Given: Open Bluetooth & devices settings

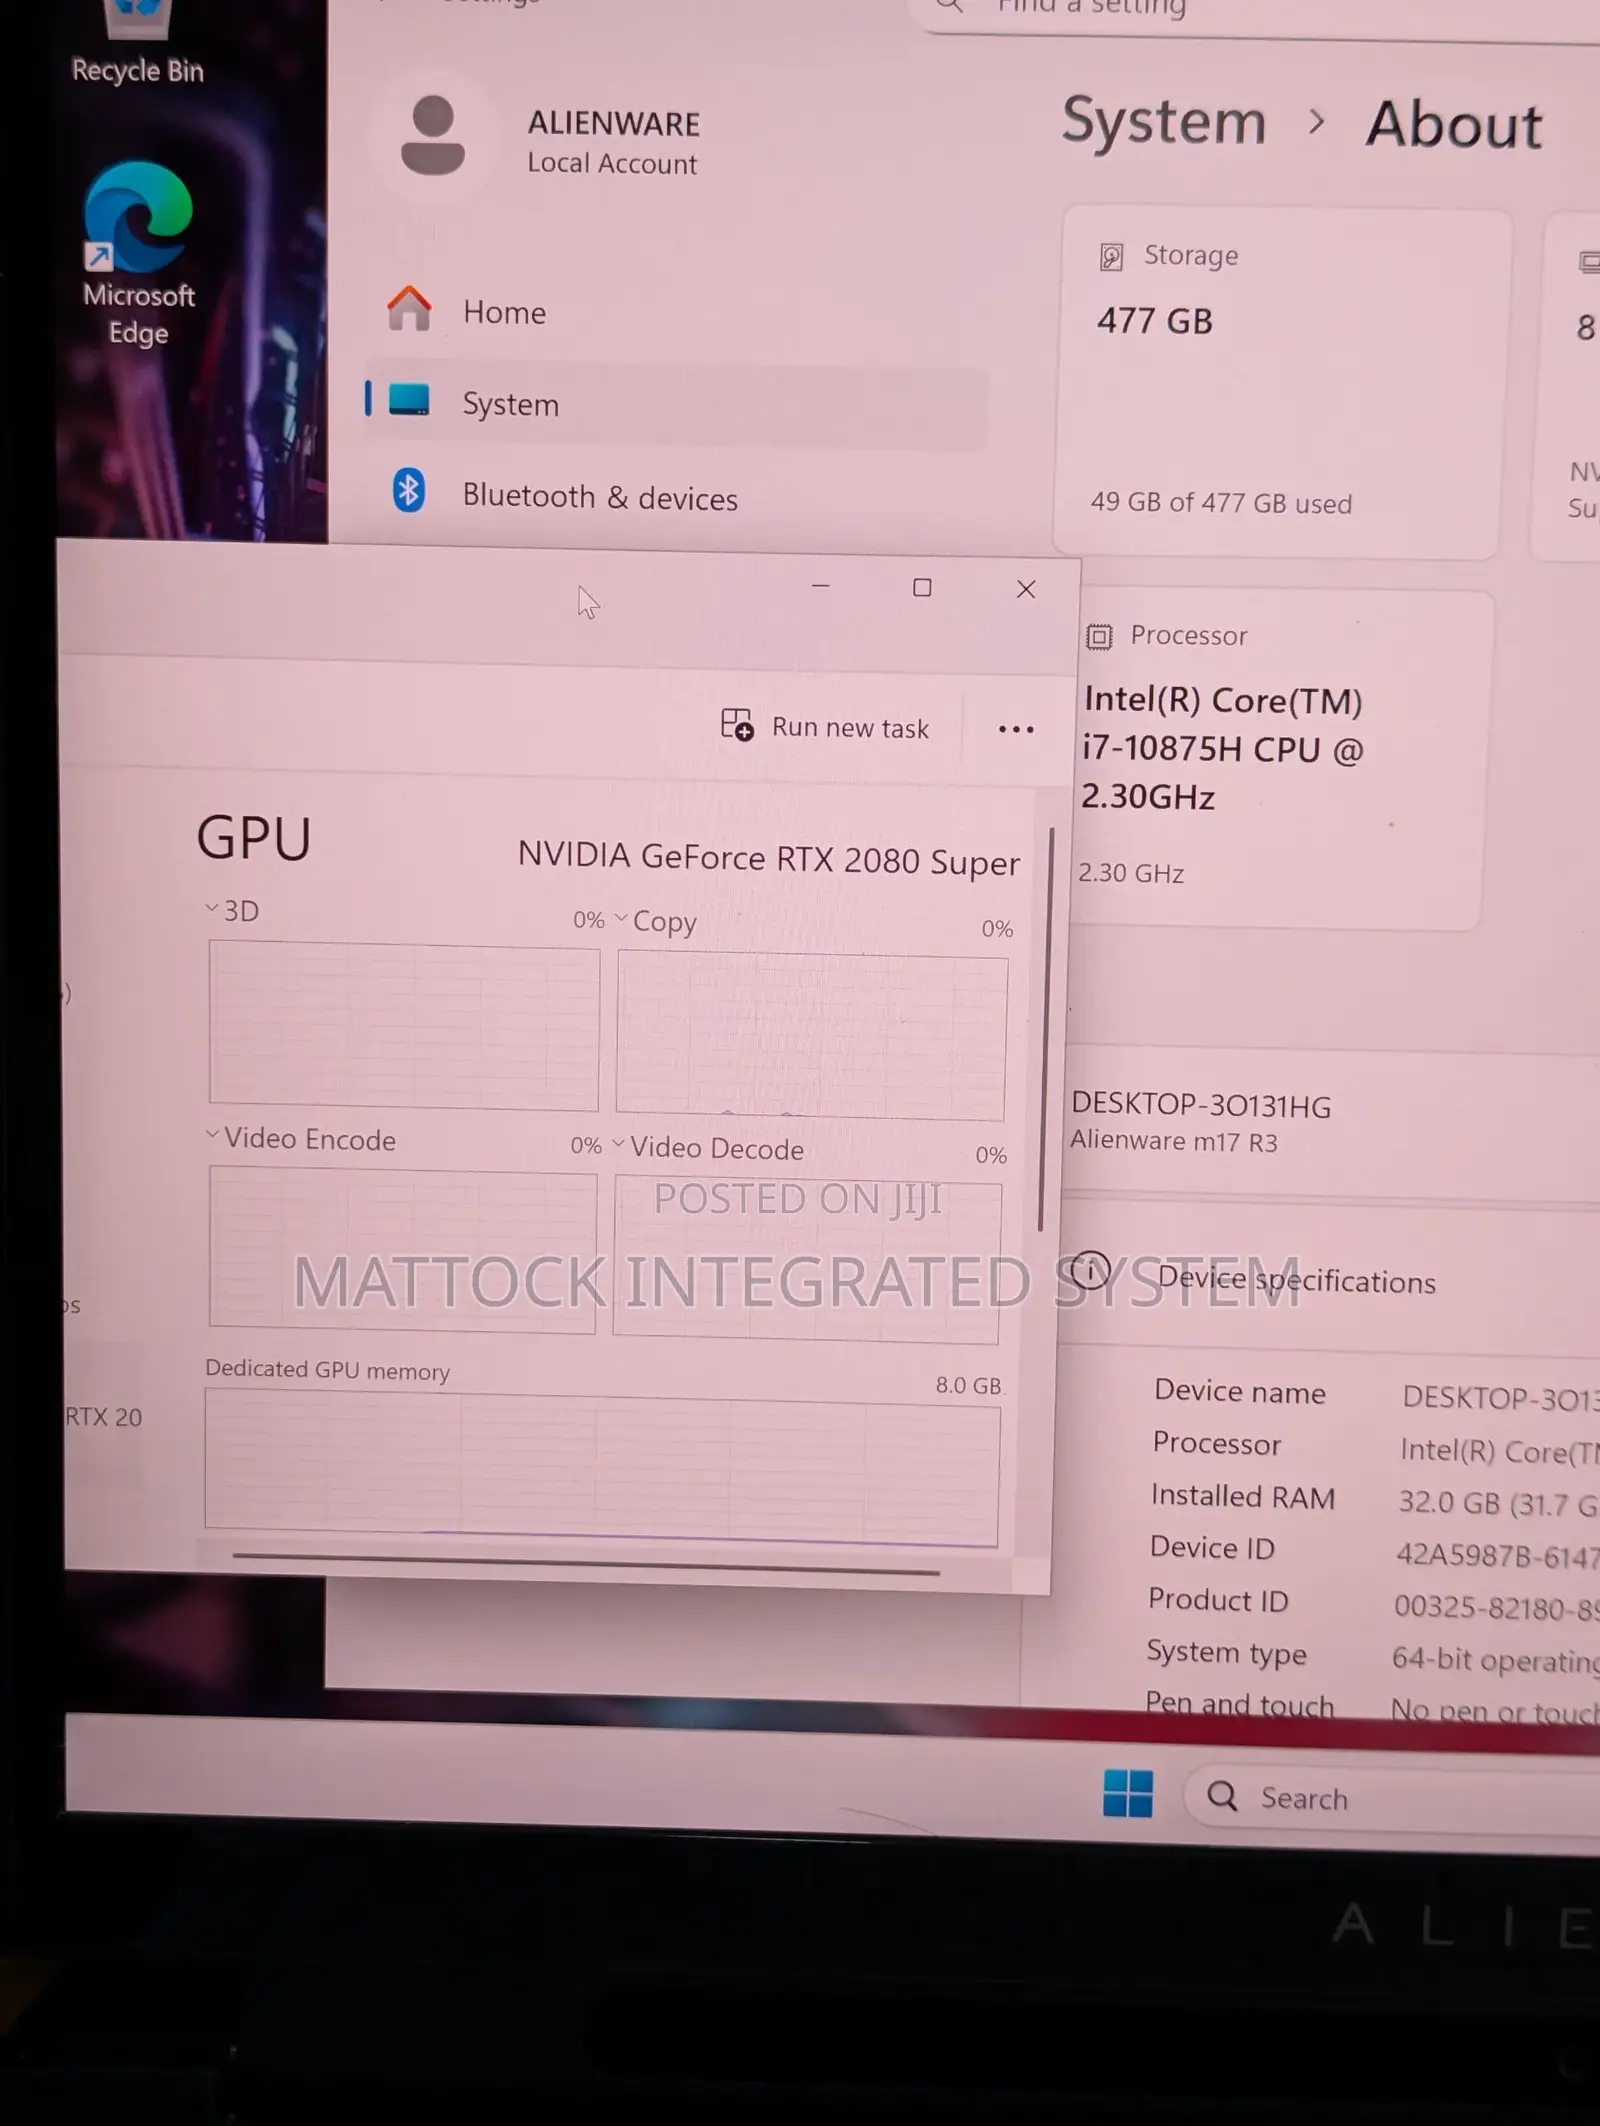Looking at the screenshot, I should click(x=676, y=496).
